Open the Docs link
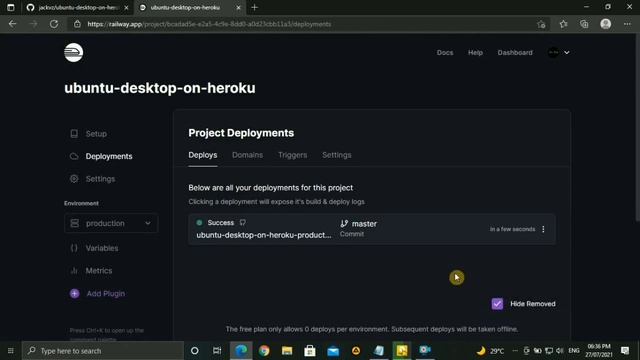Screen dimensions: 640x360 (445, 53)
